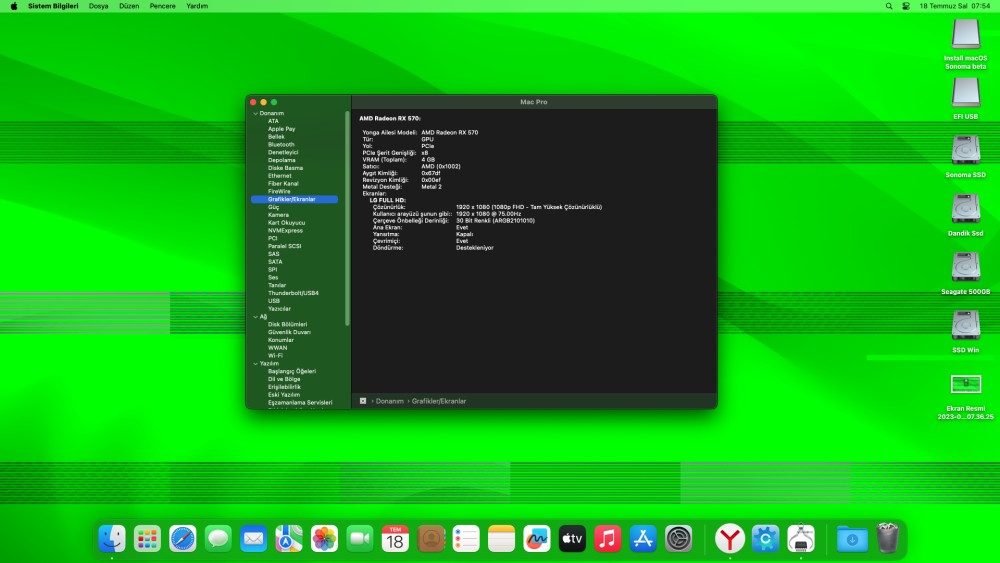Image resolution: width=1000 pixels, height=563 pixels.
Task: Launch the Yandex browser dock icon
Action: [730, 539]
